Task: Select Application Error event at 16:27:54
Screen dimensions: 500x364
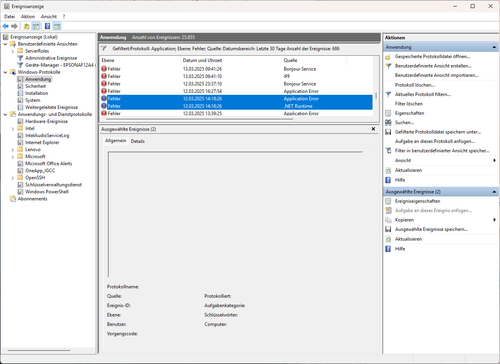Action: [237, 91]
